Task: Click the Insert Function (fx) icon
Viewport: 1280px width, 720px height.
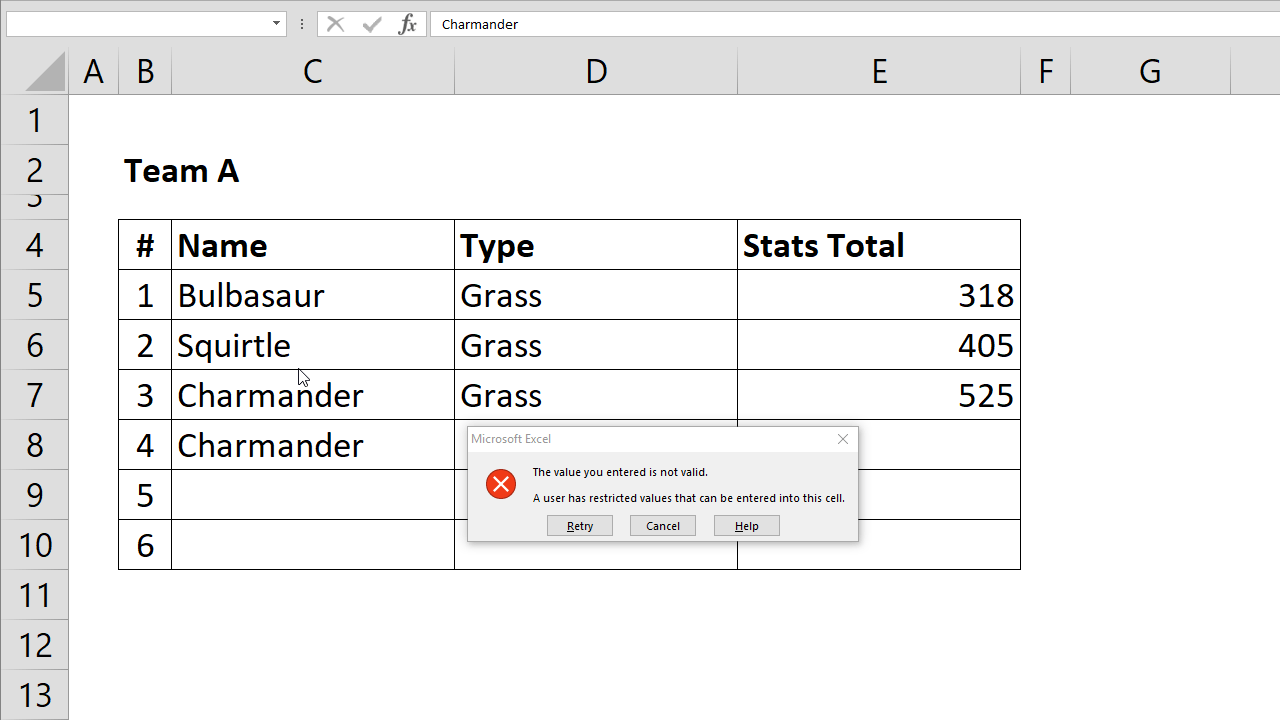Action: tap(407, 24)
